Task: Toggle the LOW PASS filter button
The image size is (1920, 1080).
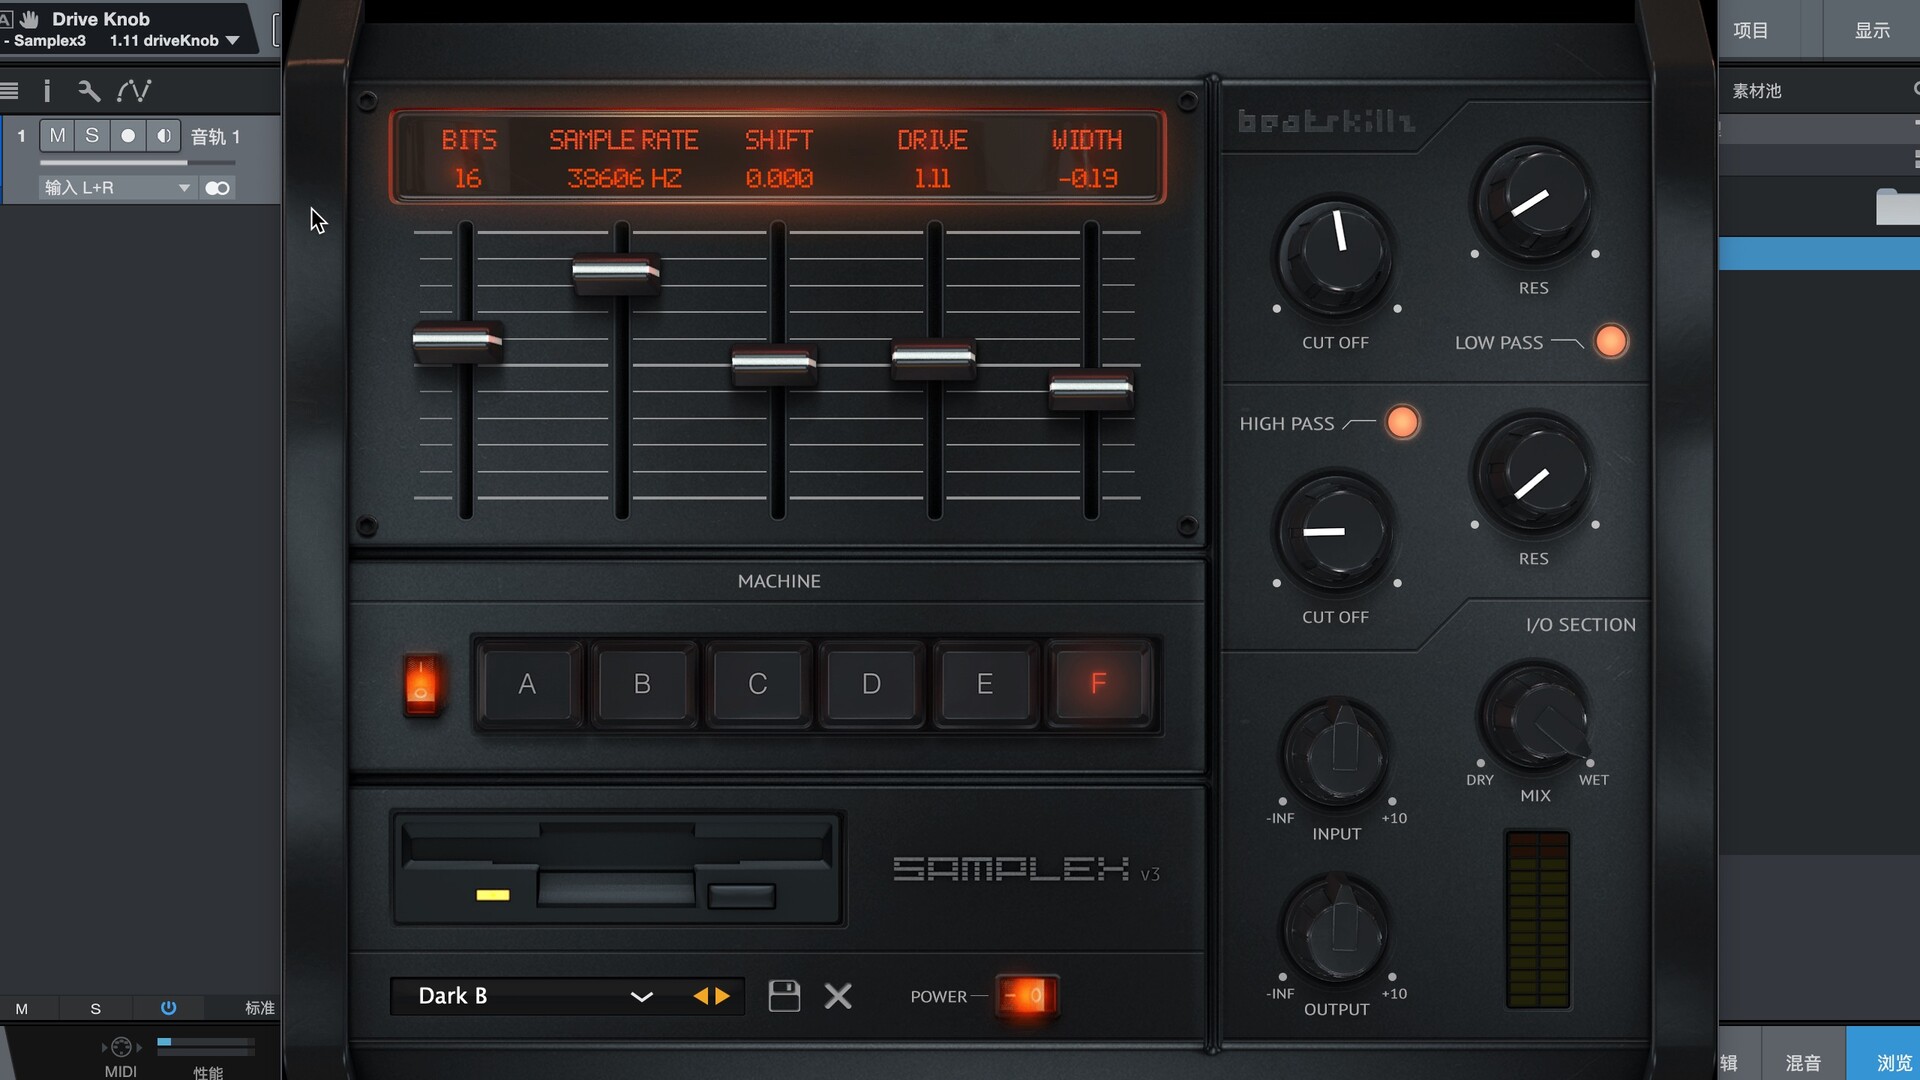Action: click(x=1610, y=342)
